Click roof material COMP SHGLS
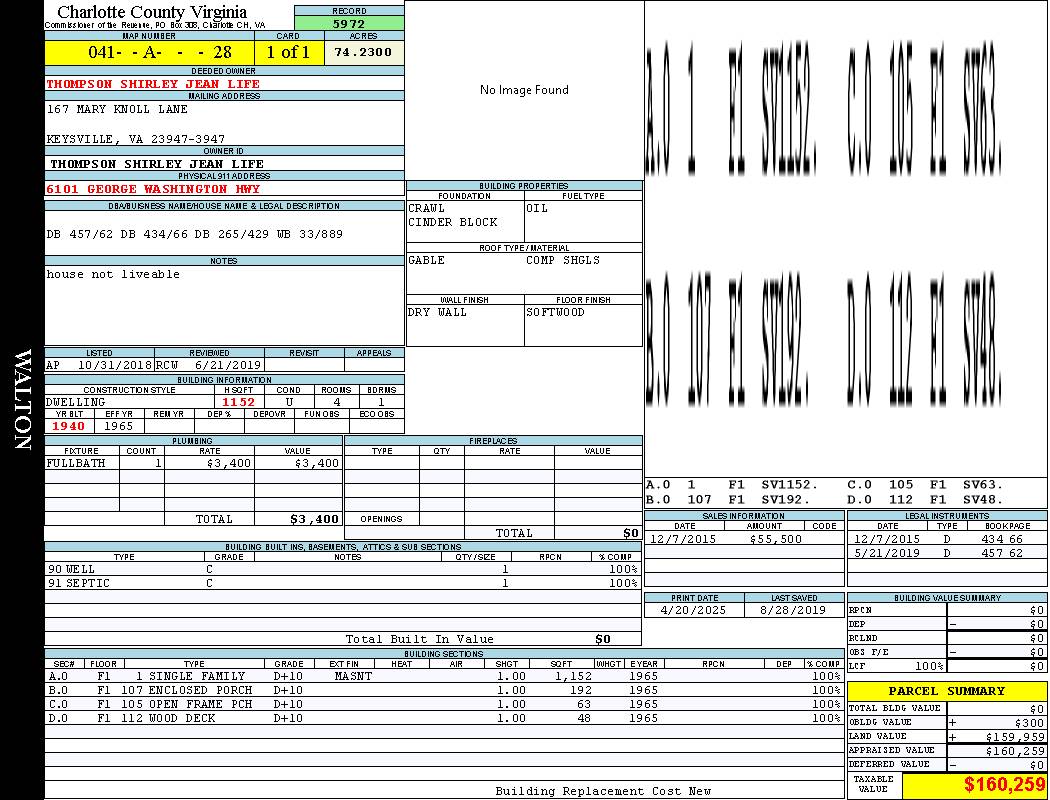Screen dimensions: 1050x800 point(562,260)
